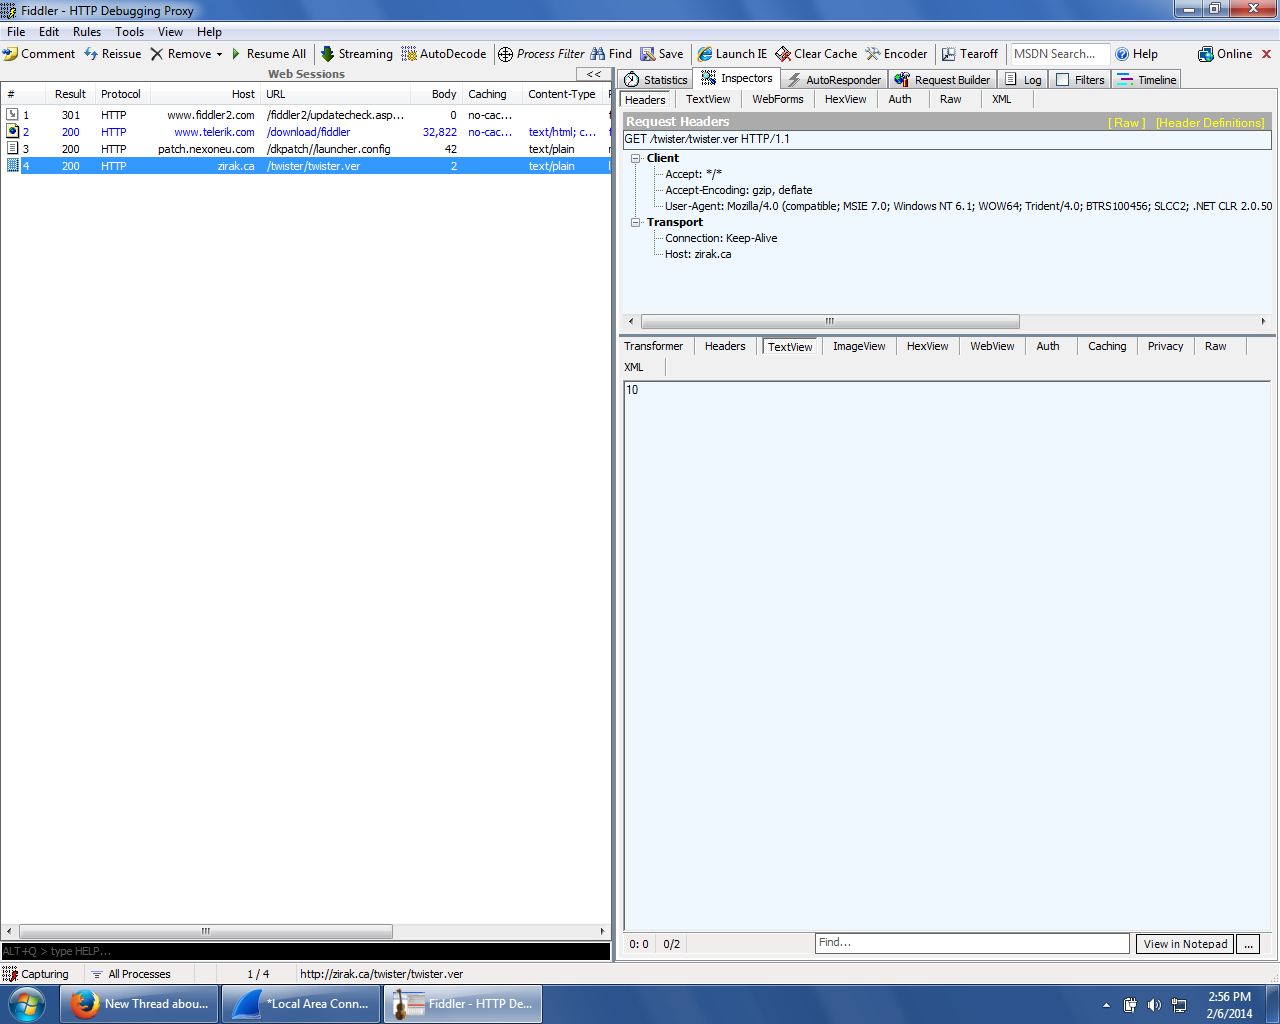Show hidden system tray icons
The width and height of the screenshot is (1280, 1024).
pyautogui.click(x=1106, y=1005)
